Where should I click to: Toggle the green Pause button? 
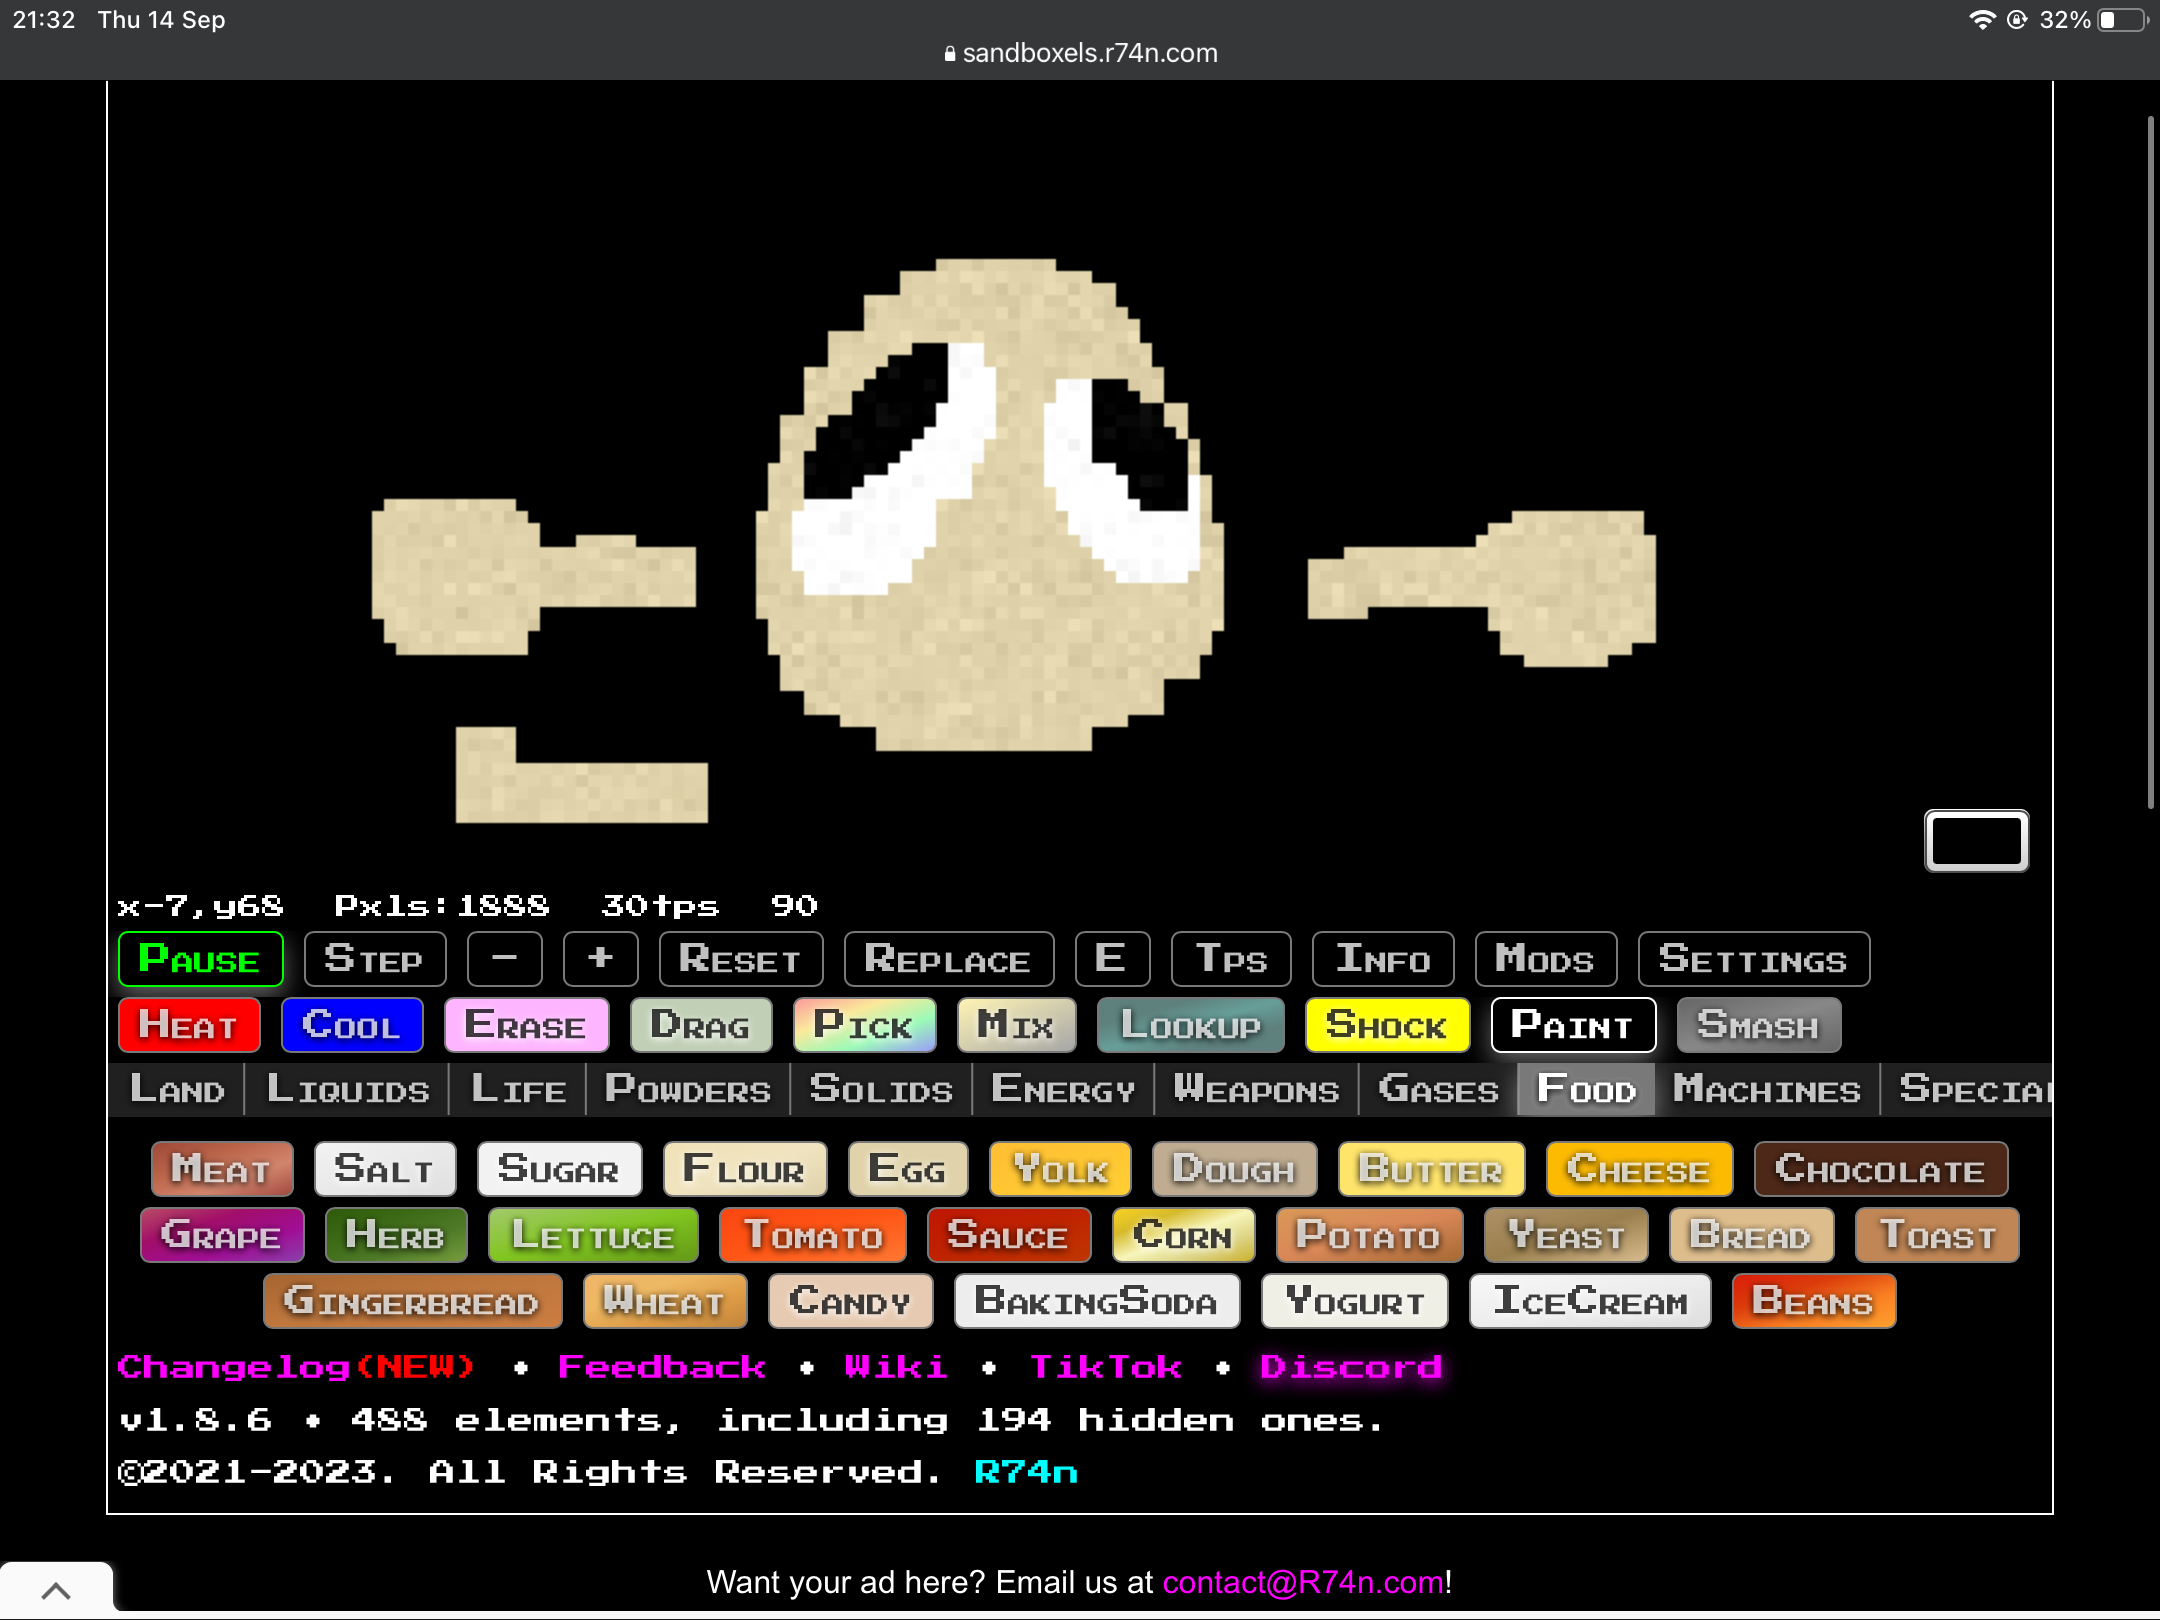click(200, 959)
